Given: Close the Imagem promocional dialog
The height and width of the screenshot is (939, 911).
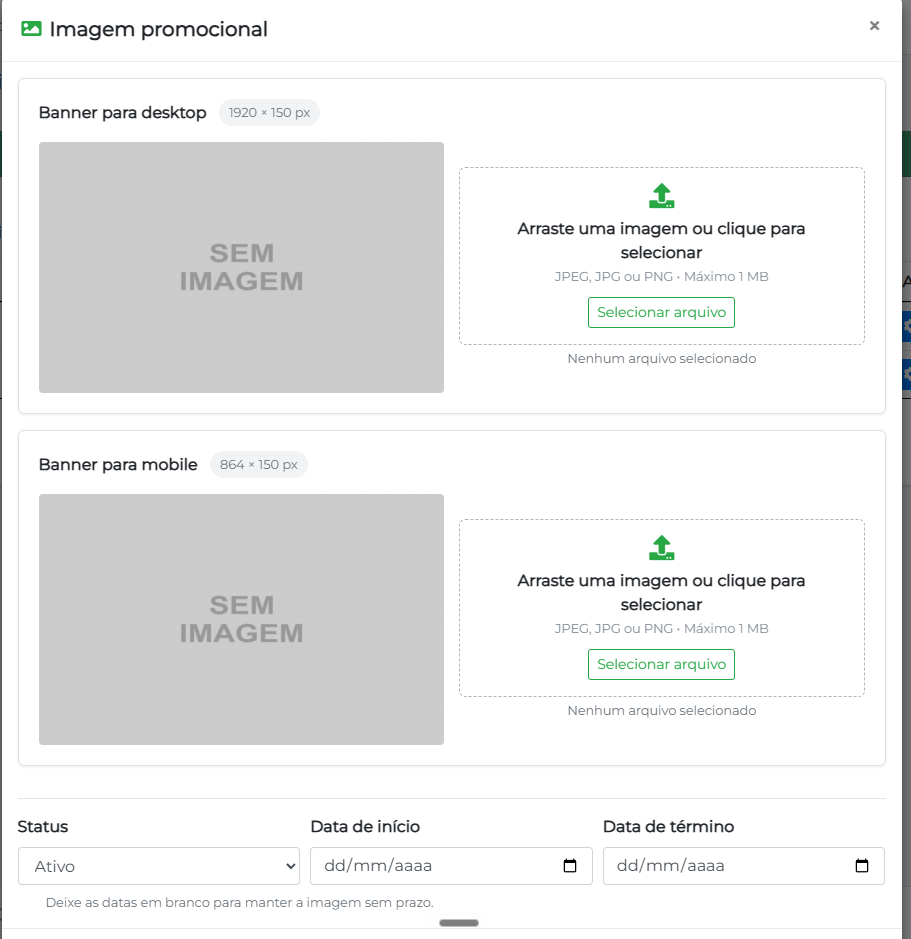Looking at the screenshot, I should (874, 26).
